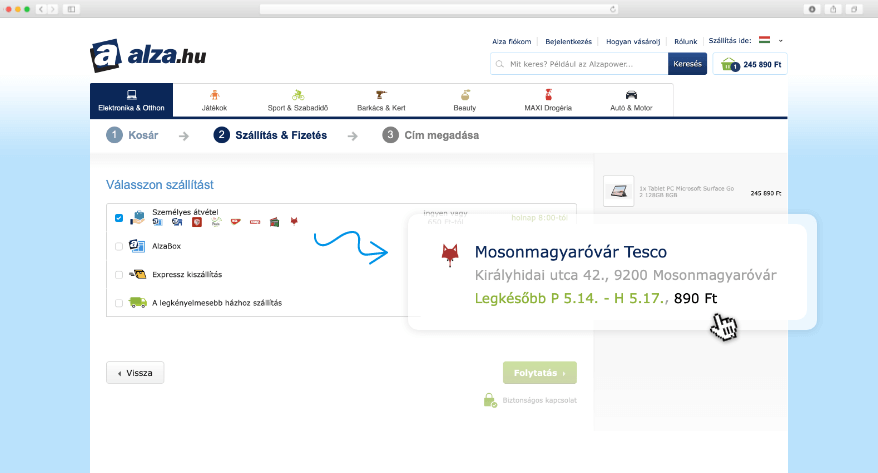Open the Elektronika & Otthon category
This screenshot has width=878, height=473.
[x=132, y=100]
